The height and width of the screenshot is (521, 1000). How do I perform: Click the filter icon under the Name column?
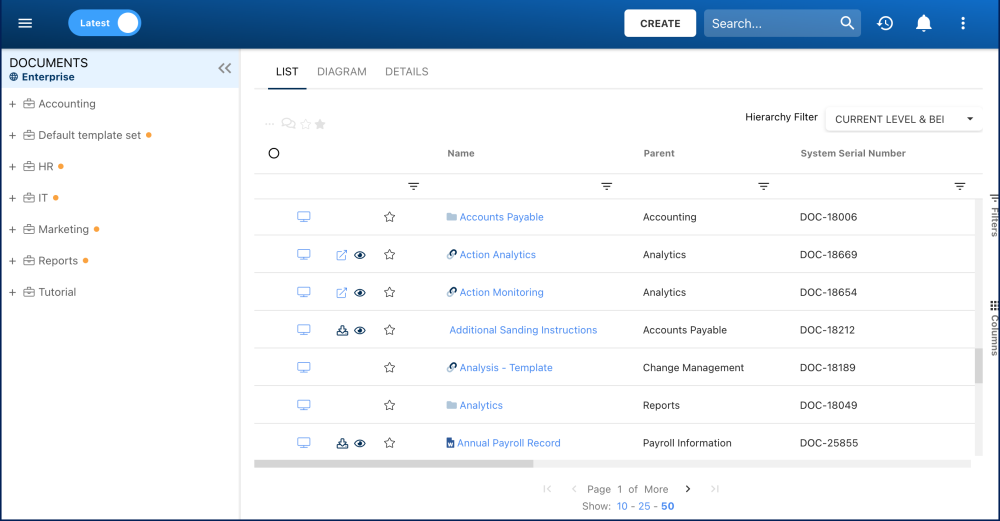coord(606,187)
